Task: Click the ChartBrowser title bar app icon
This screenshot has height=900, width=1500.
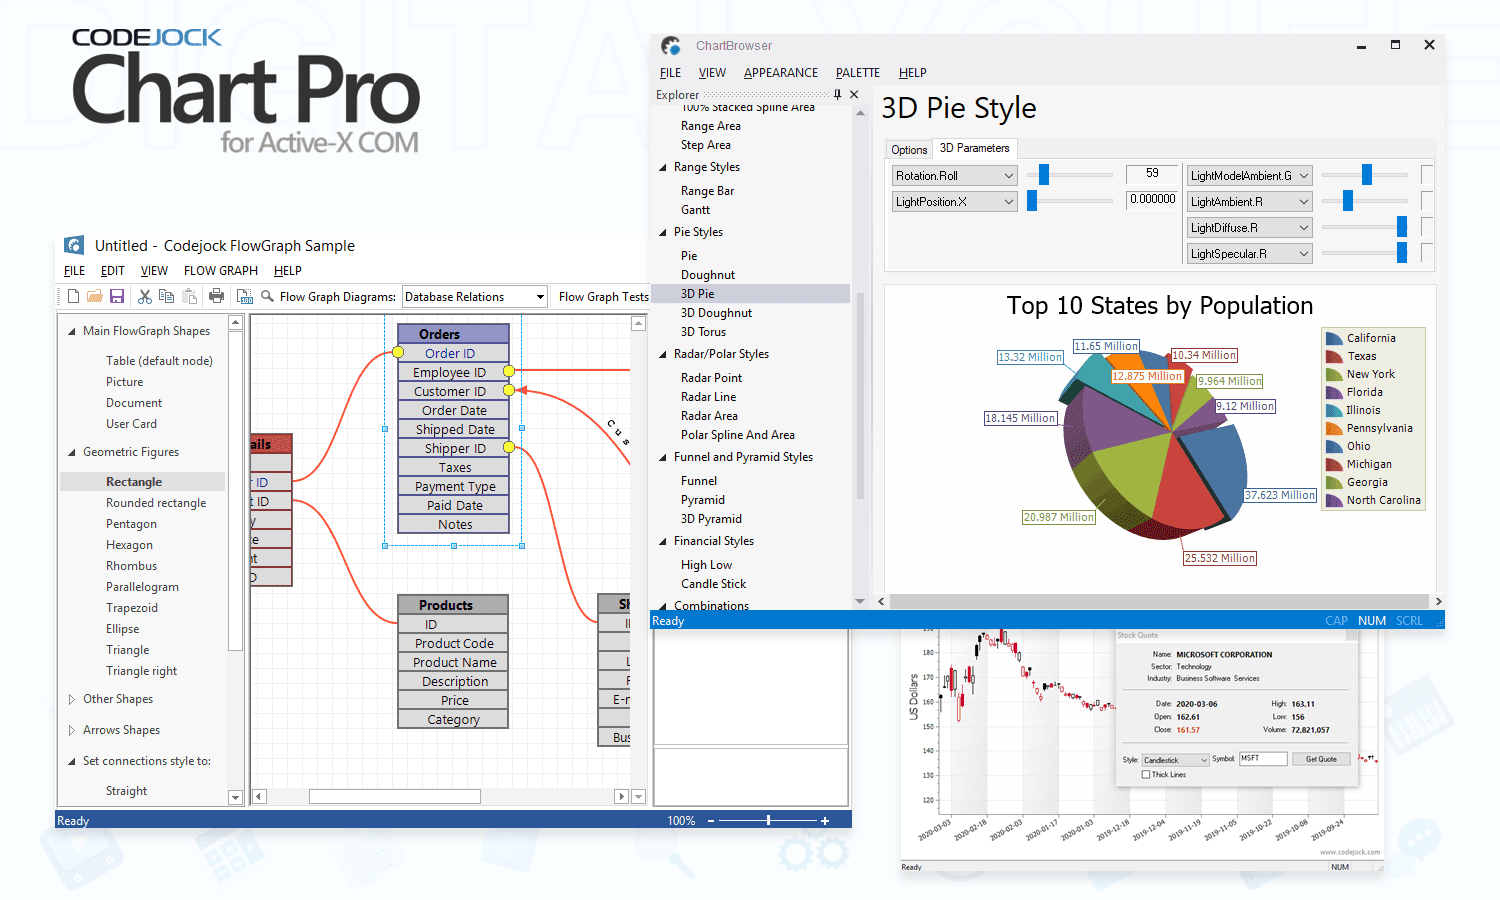Action: pyautogui.click(x=671, y=45)
